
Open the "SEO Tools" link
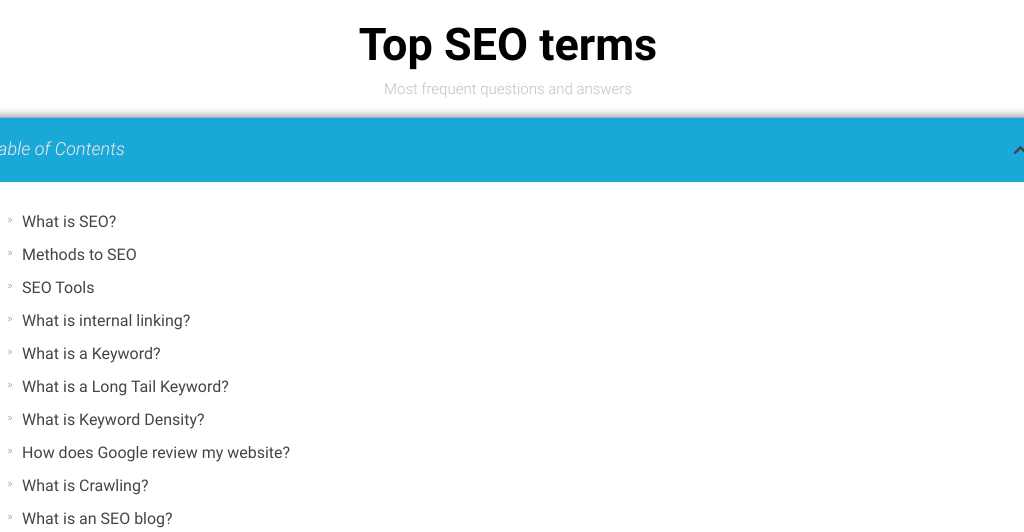[x=58, y=288]
